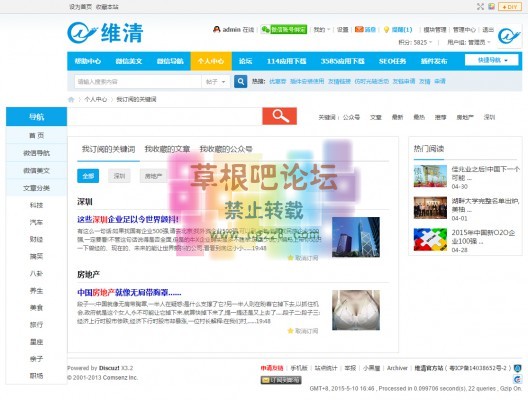528x400 pixels.
Task: Open the article titled 这些深圳企业足以令世界颤抖!
Action: [x=128, y=220]
